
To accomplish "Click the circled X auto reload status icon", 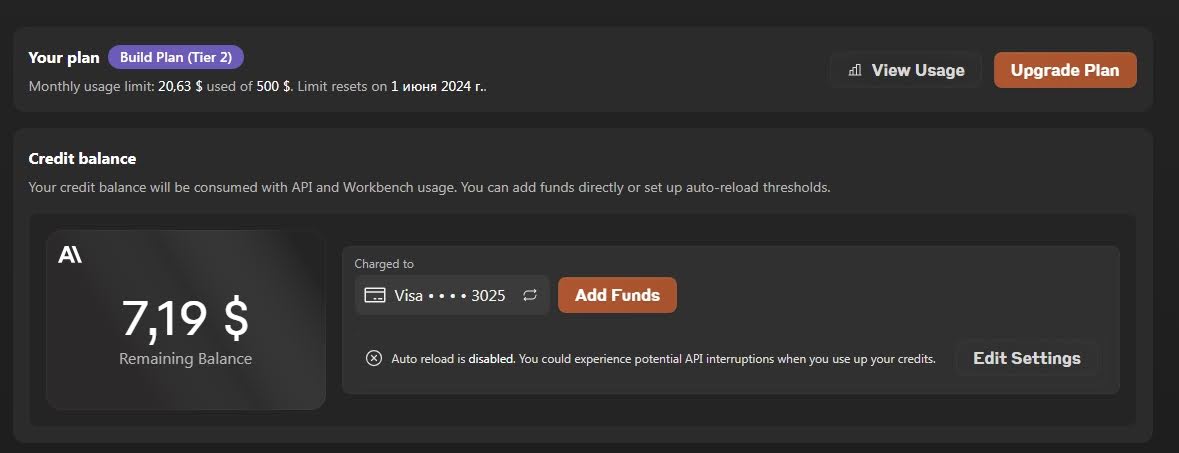I will pyautogui.click(x=374, y=358).
